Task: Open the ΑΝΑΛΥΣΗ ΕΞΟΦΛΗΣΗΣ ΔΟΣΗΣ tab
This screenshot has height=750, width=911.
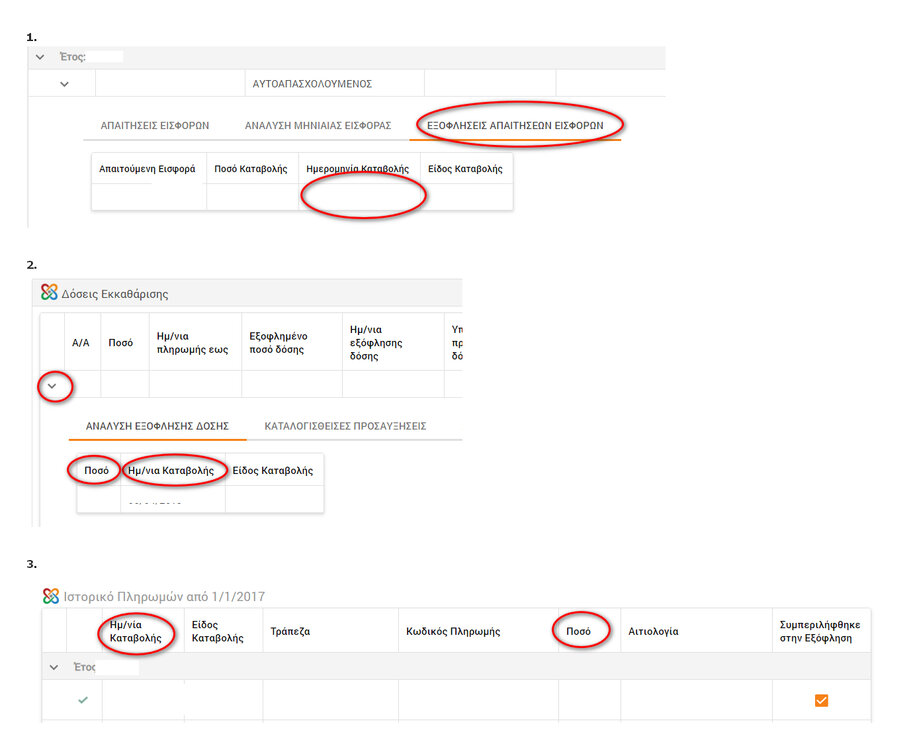Action: point(157,426)
